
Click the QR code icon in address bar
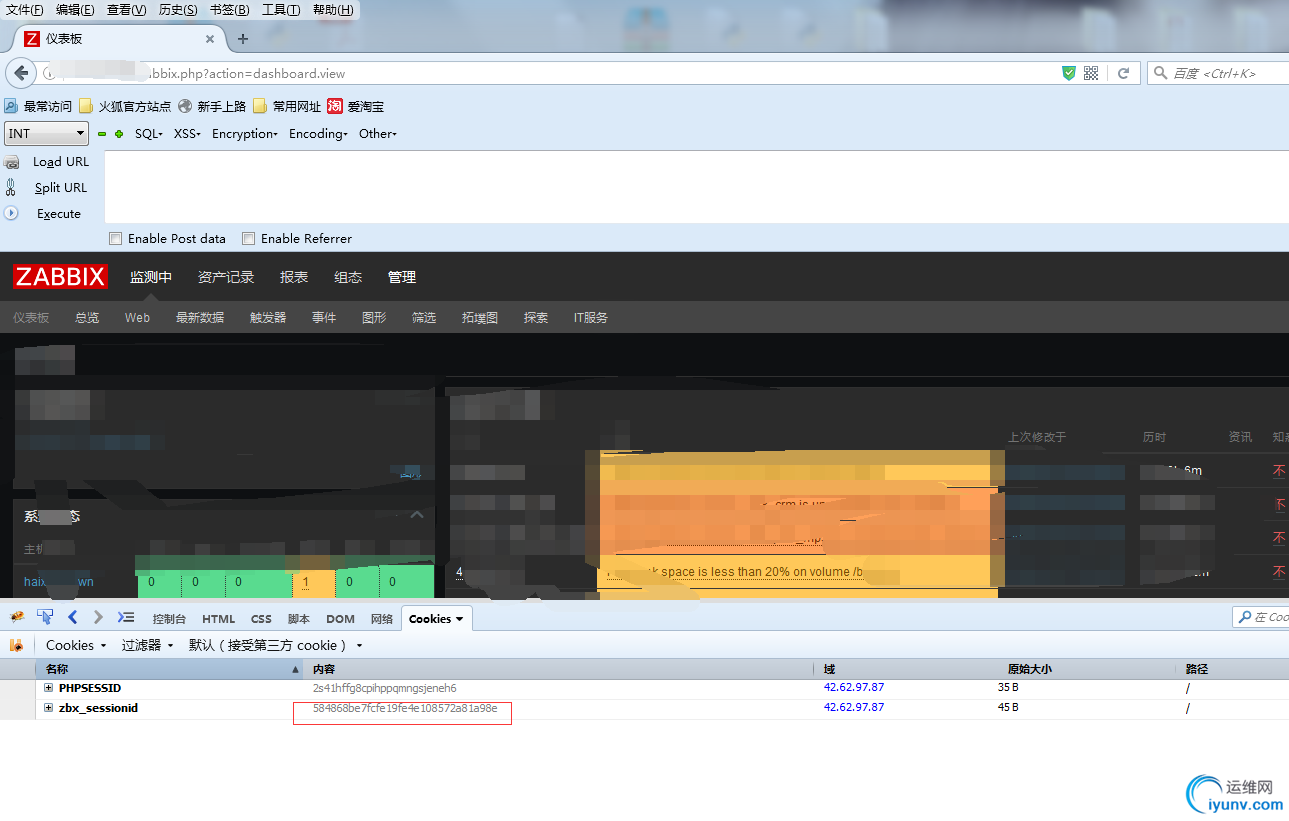(1091, 73)
